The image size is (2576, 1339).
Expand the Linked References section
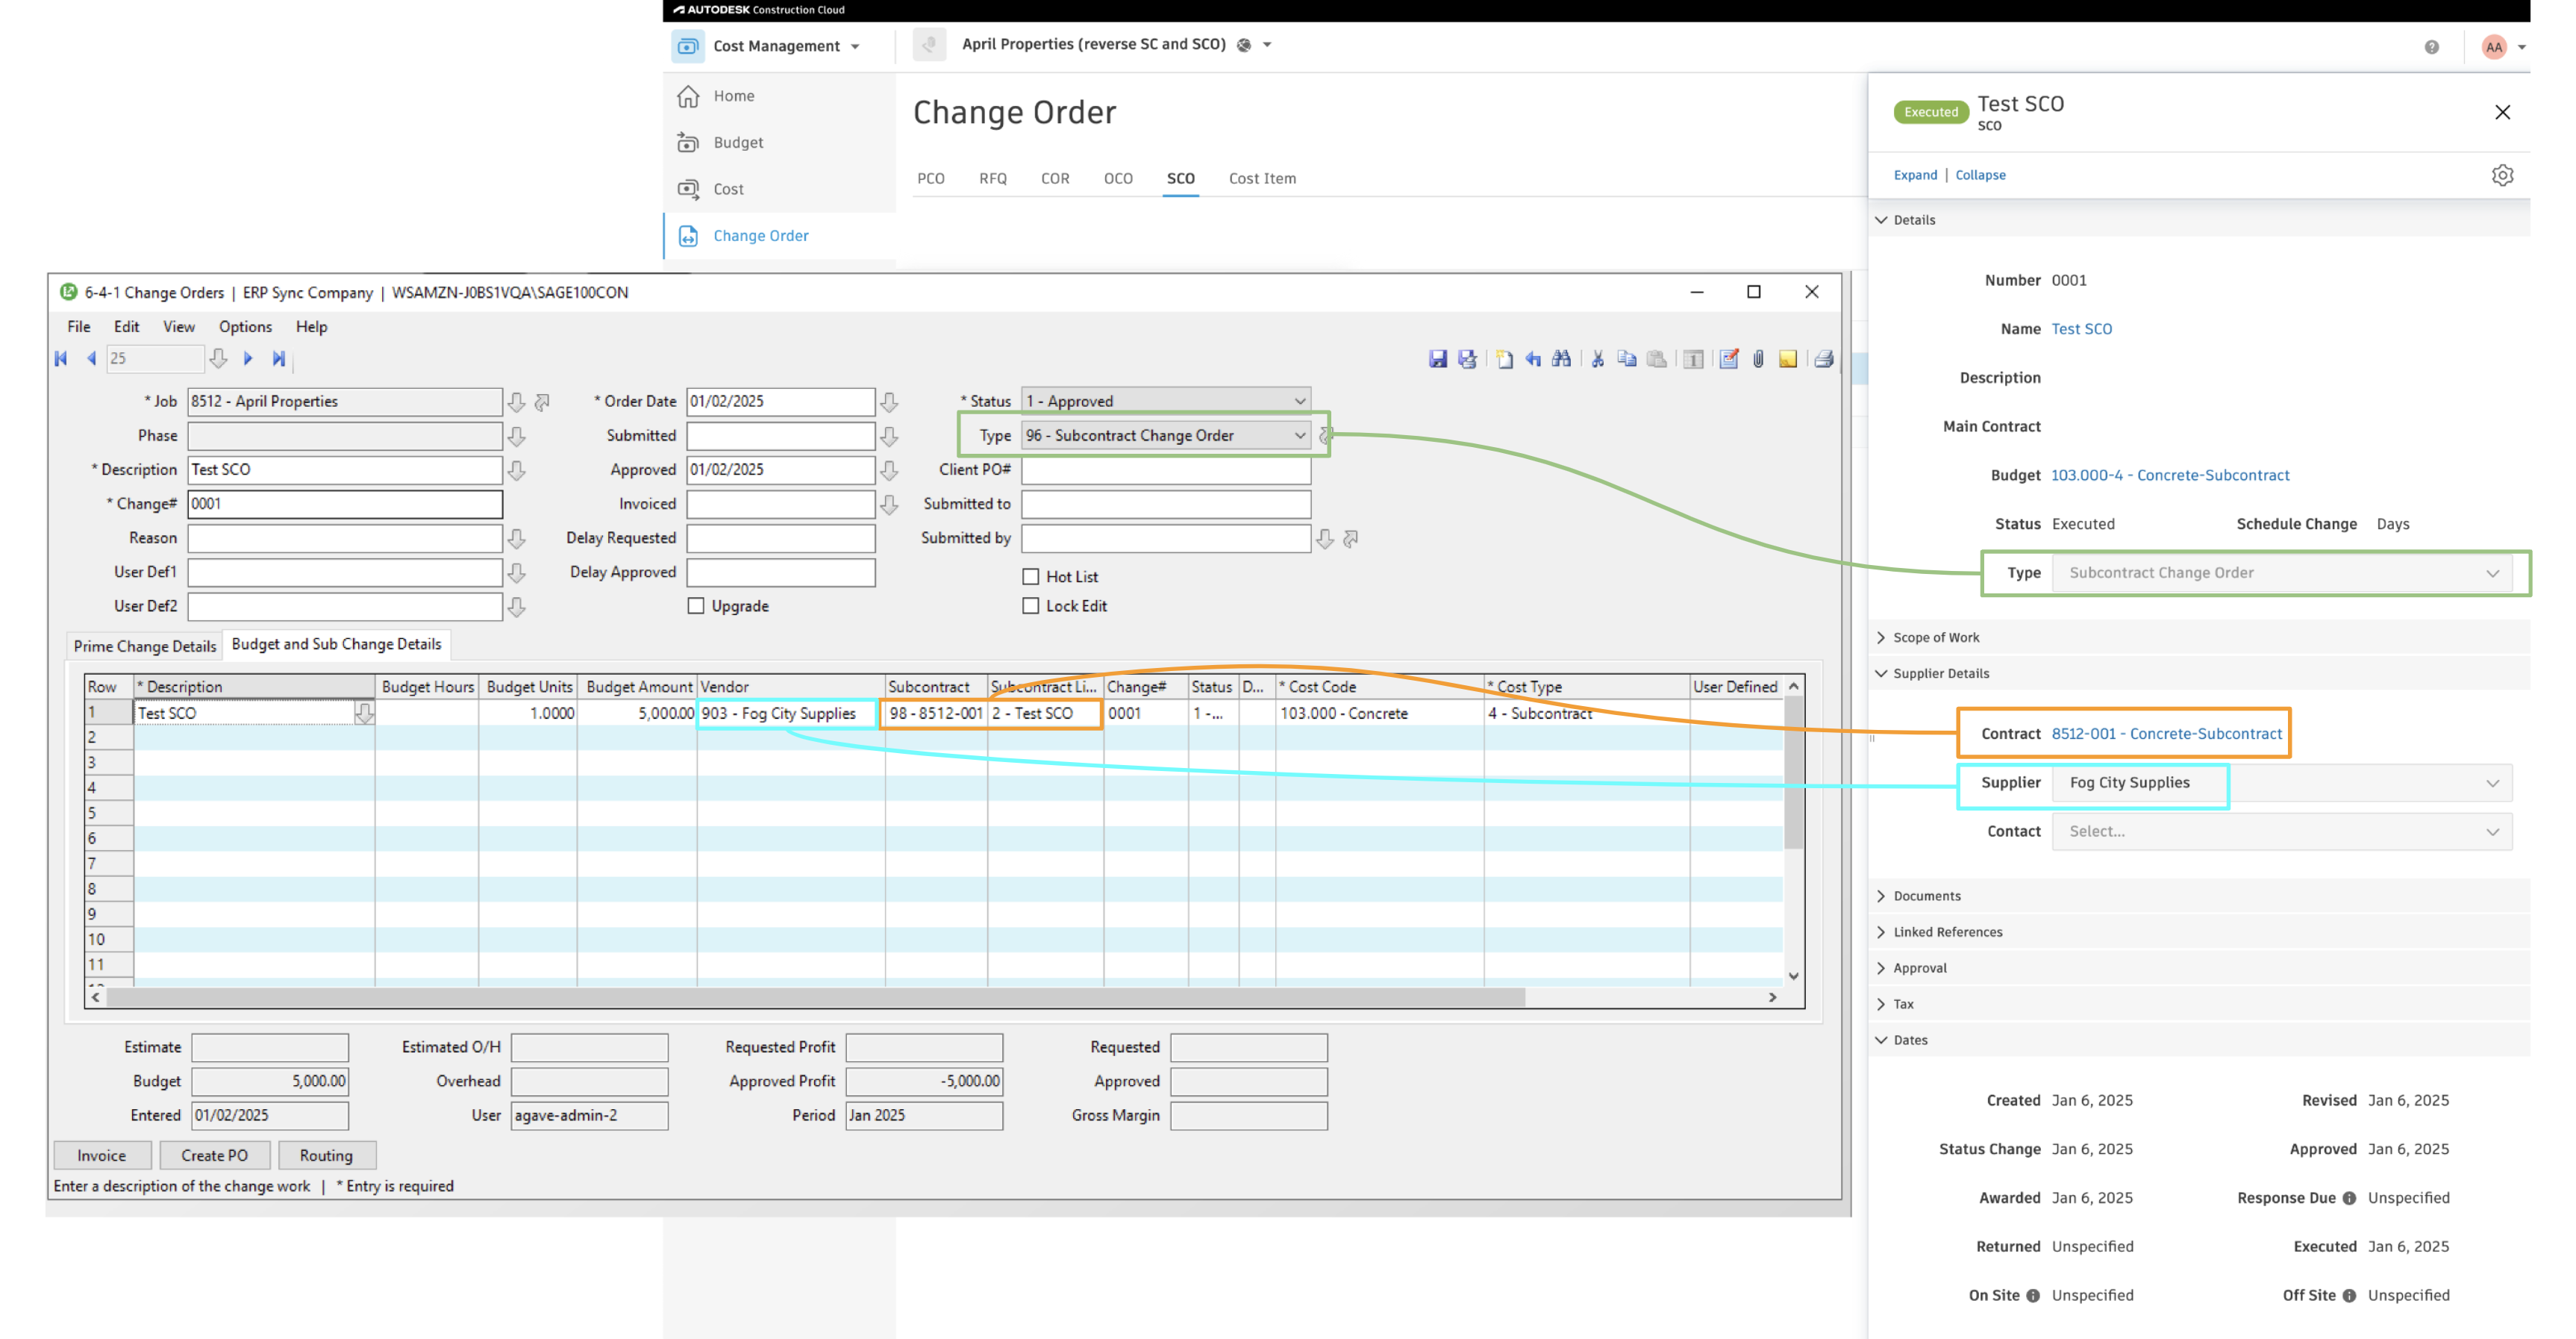[x=1881, y=933]
